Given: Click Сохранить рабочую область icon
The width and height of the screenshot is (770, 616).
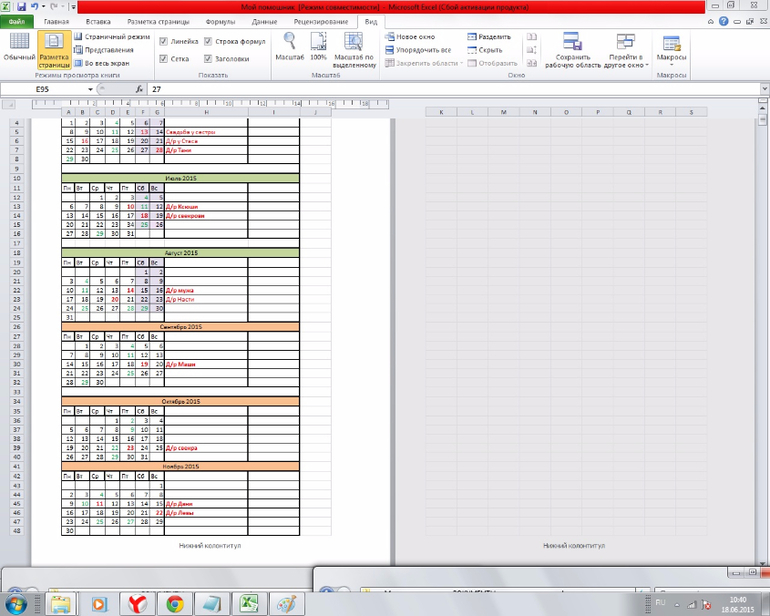Looking at the screenshot, I should click(x=573, y=50).
